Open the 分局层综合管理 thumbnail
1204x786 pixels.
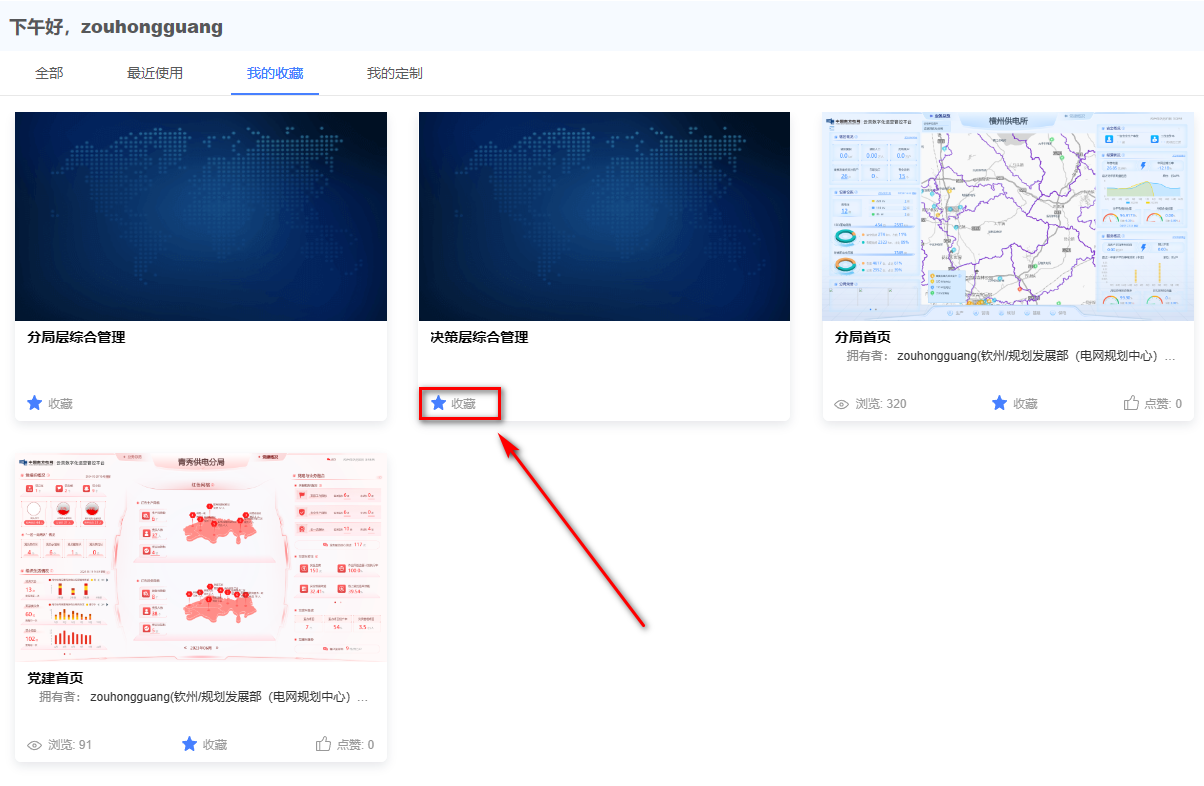coord(201,216)
